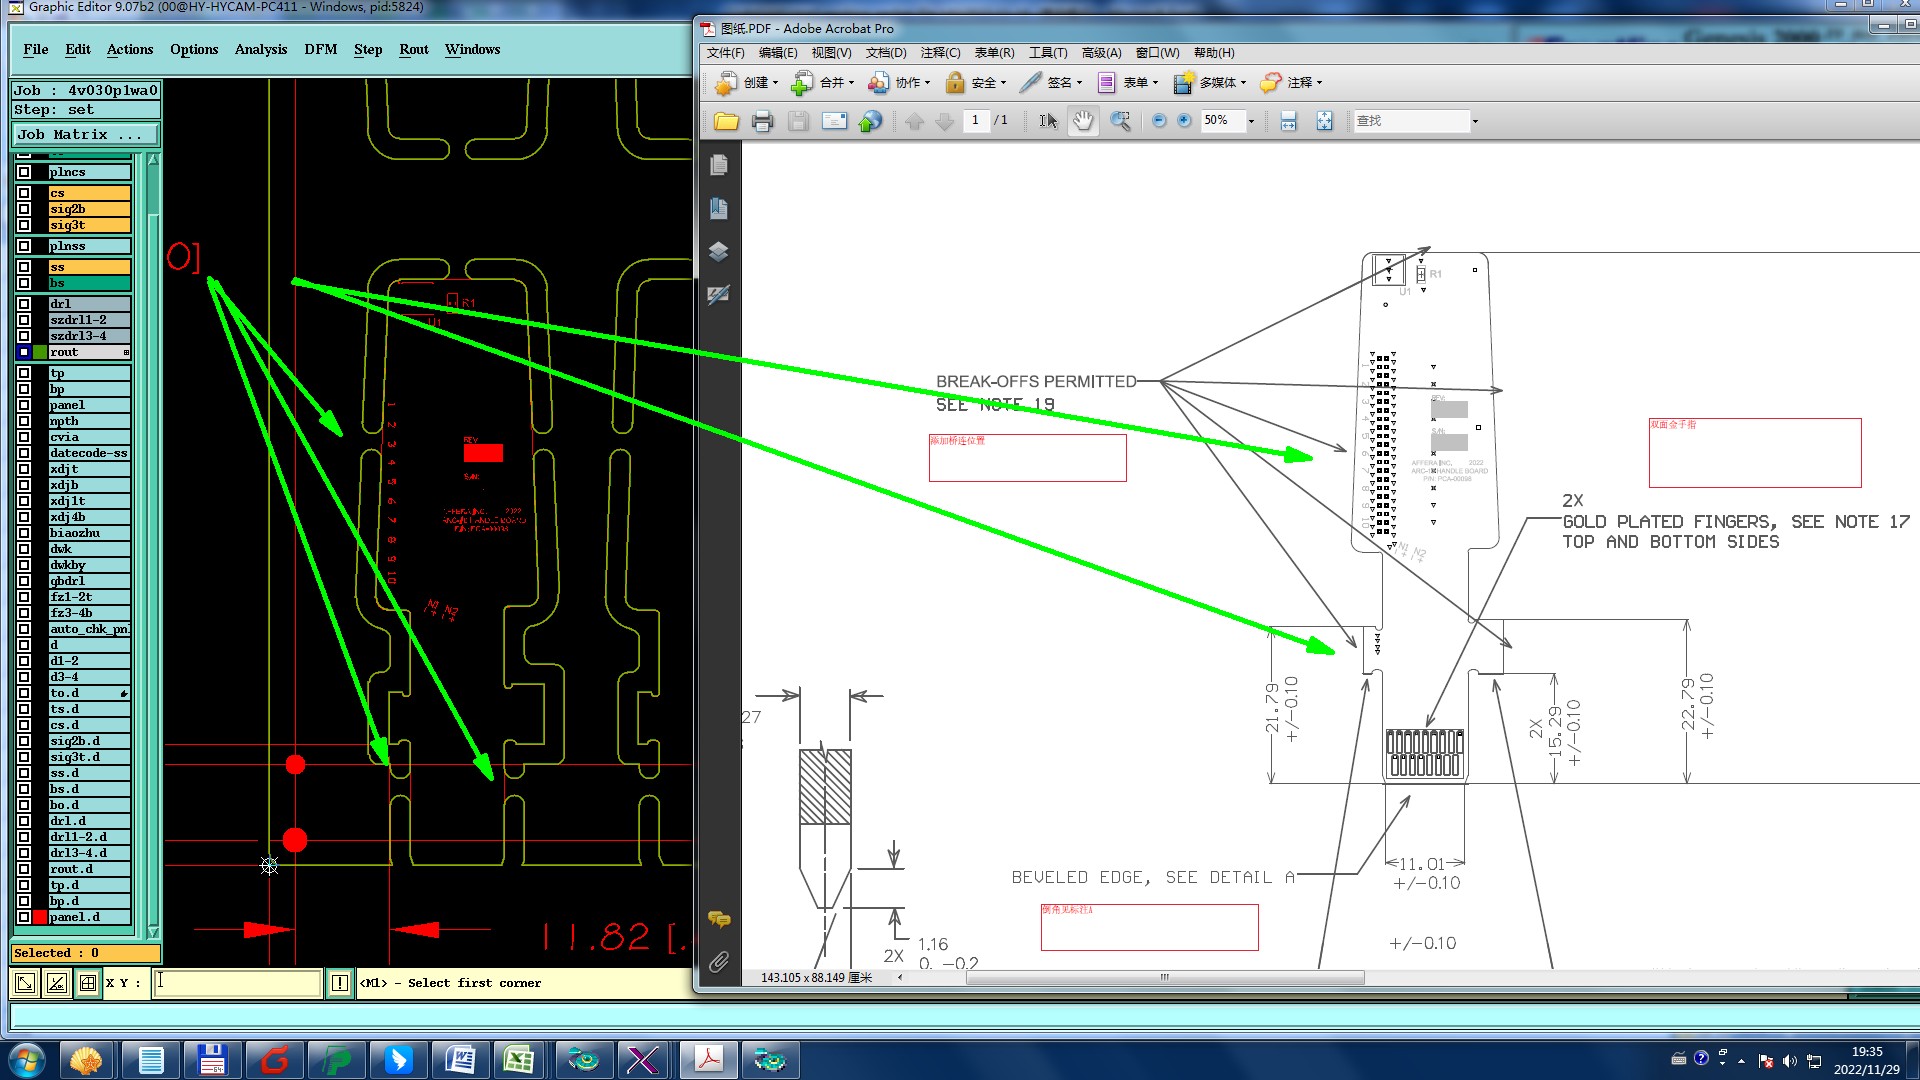
Task: Click the Print icon in Acrobat toolbar
Action: point(762,121)
